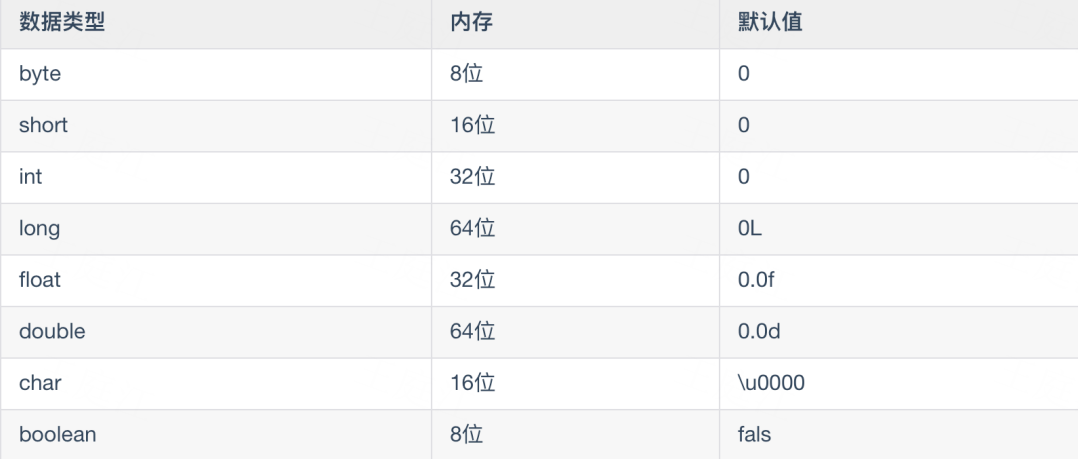Select the byte data type cell
This screenshot has width=1078, height=459.
[x=216, y=74]
